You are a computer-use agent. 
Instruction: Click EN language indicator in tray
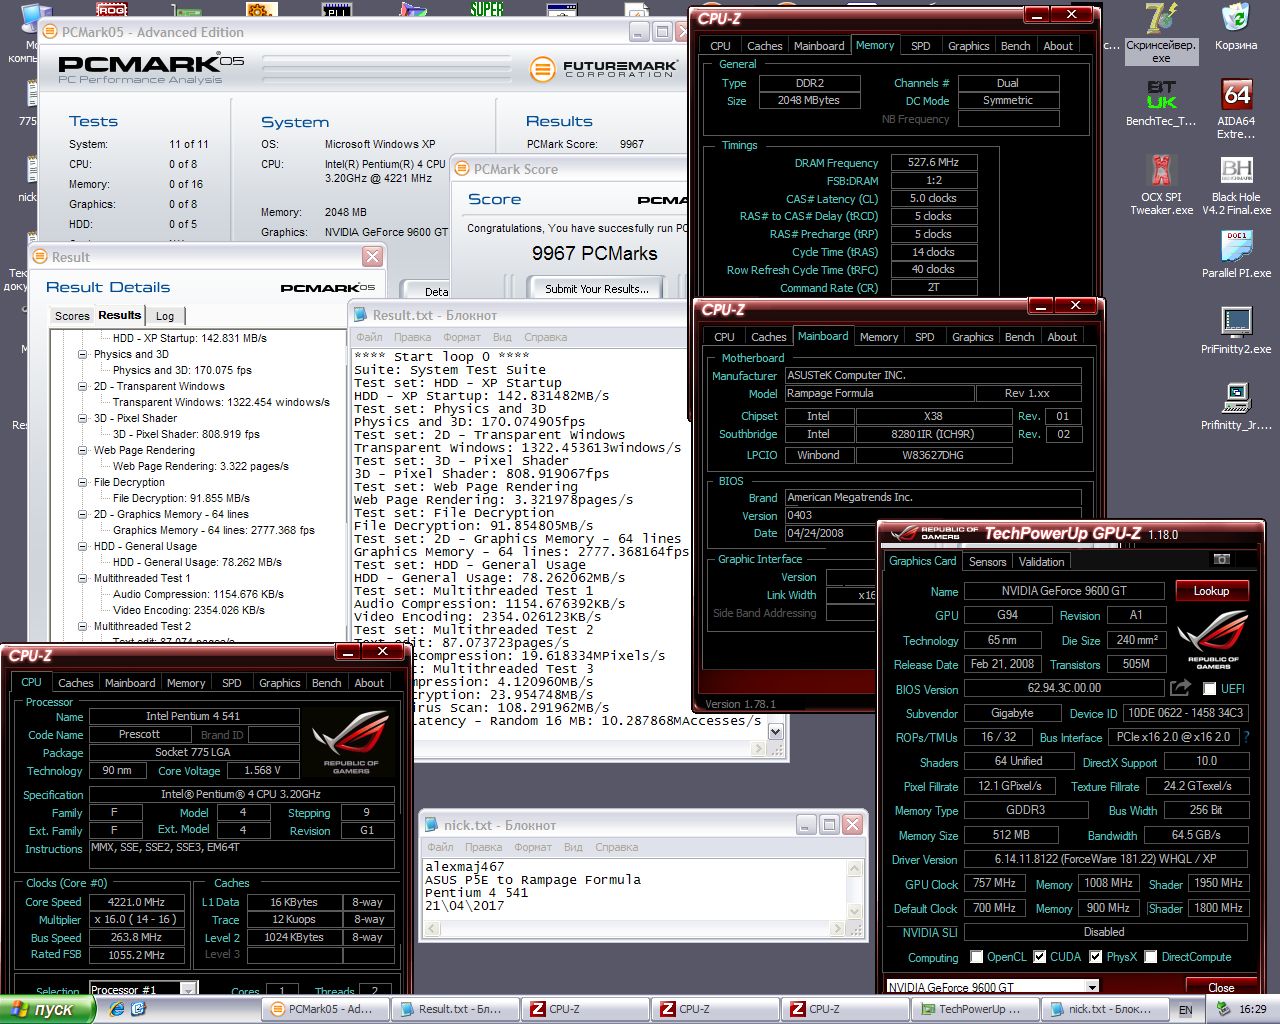click(1186, 1010)
